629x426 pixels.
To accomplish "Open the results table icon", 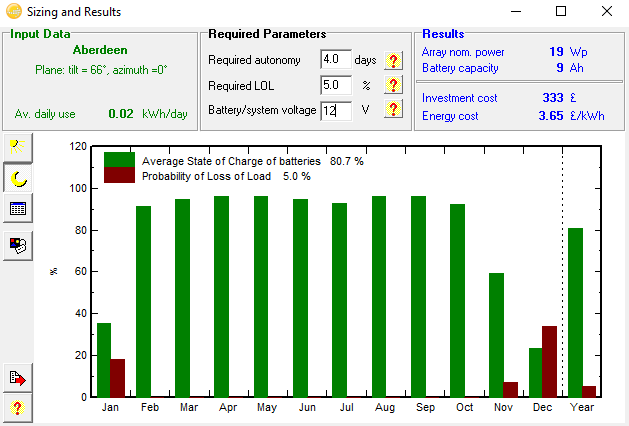I will [18, 209].
